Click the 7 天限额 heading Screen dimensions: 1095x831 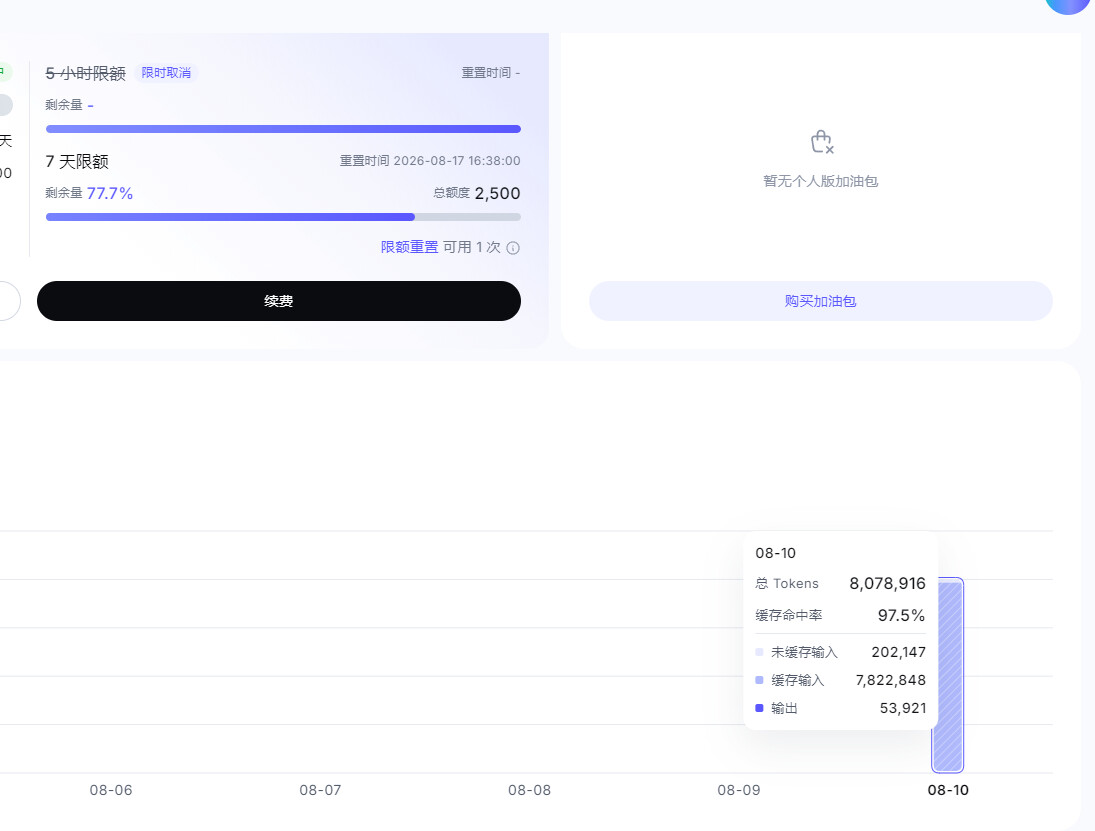77,161
